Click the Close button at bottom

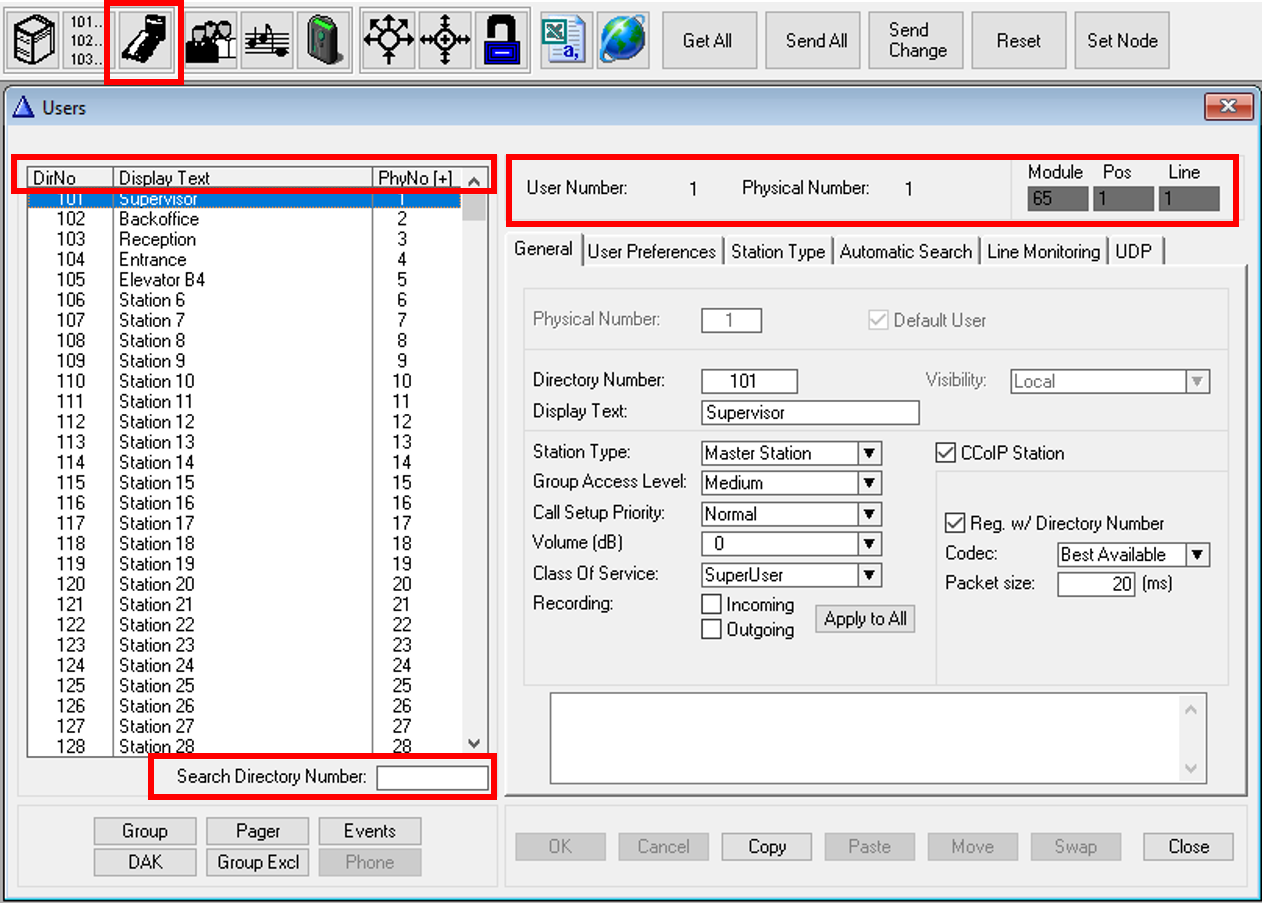[1188, 847]
